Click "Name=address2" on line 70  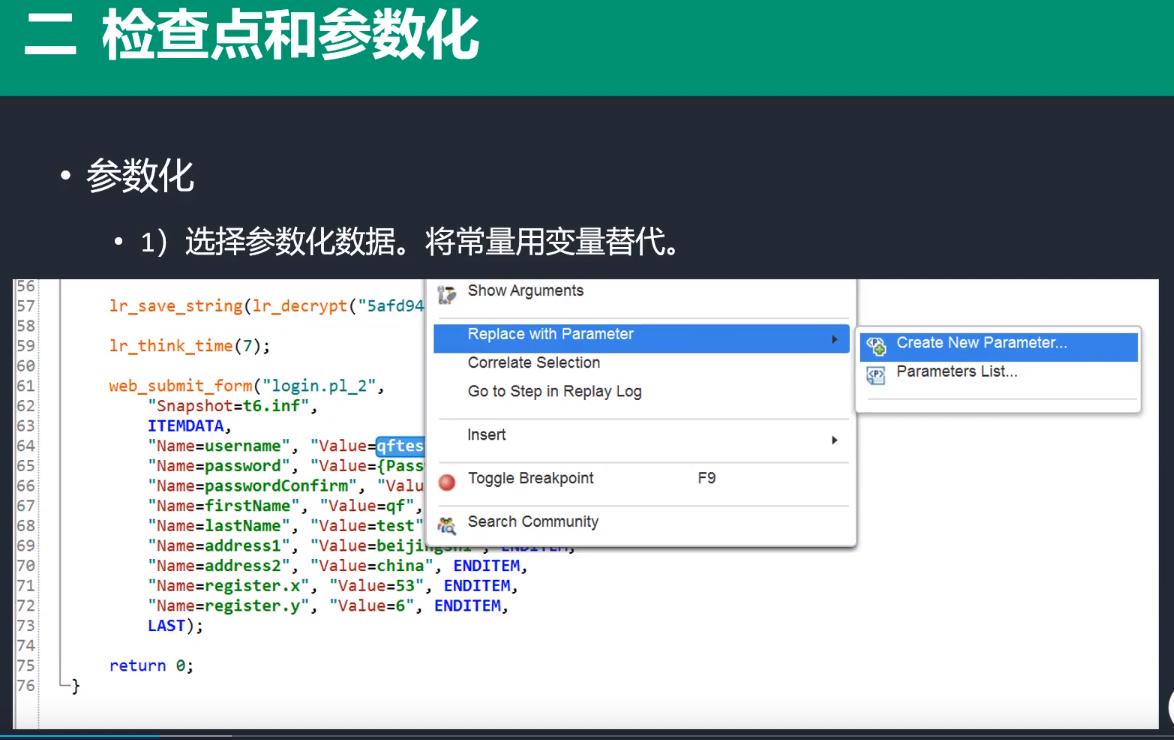(219, 565)
